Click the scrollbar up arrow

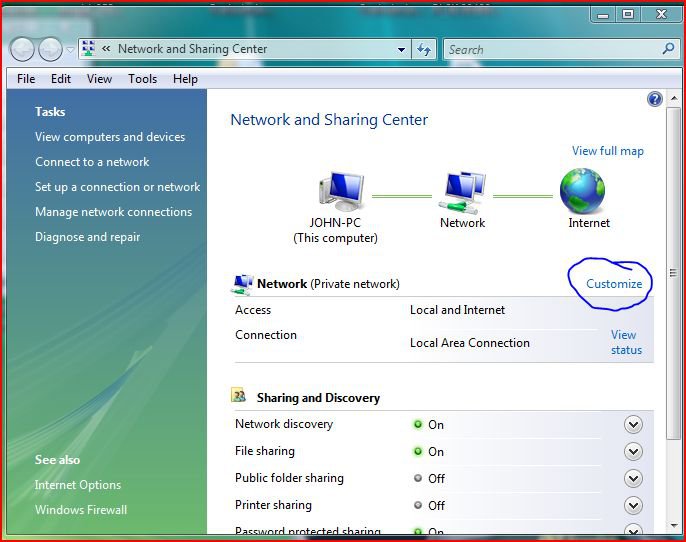pyautogui.click(x=673, y=98)
